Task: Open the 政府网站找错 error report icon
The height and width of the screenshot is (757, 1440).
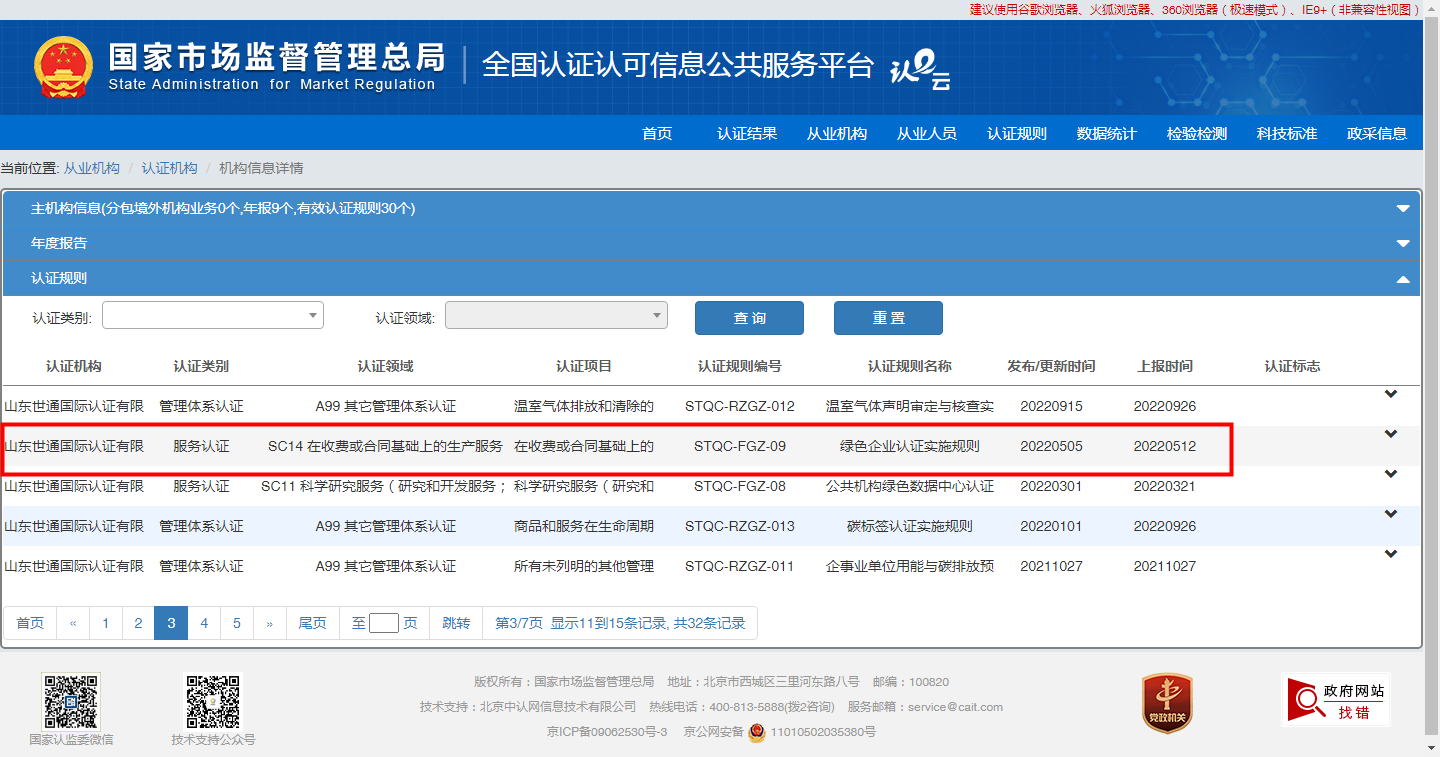Action: 1336,699
